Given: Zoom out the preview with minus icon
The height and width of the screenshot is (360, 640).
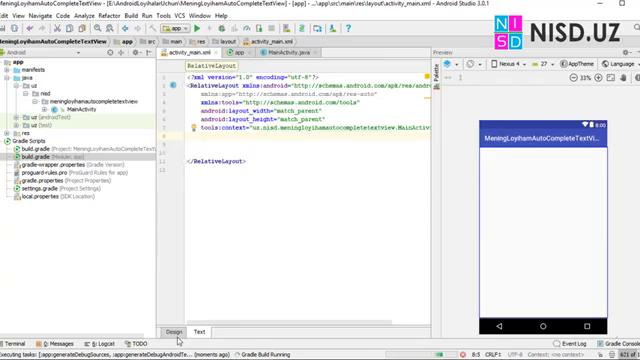Looking at the screenshot, I should pos(573,78).
